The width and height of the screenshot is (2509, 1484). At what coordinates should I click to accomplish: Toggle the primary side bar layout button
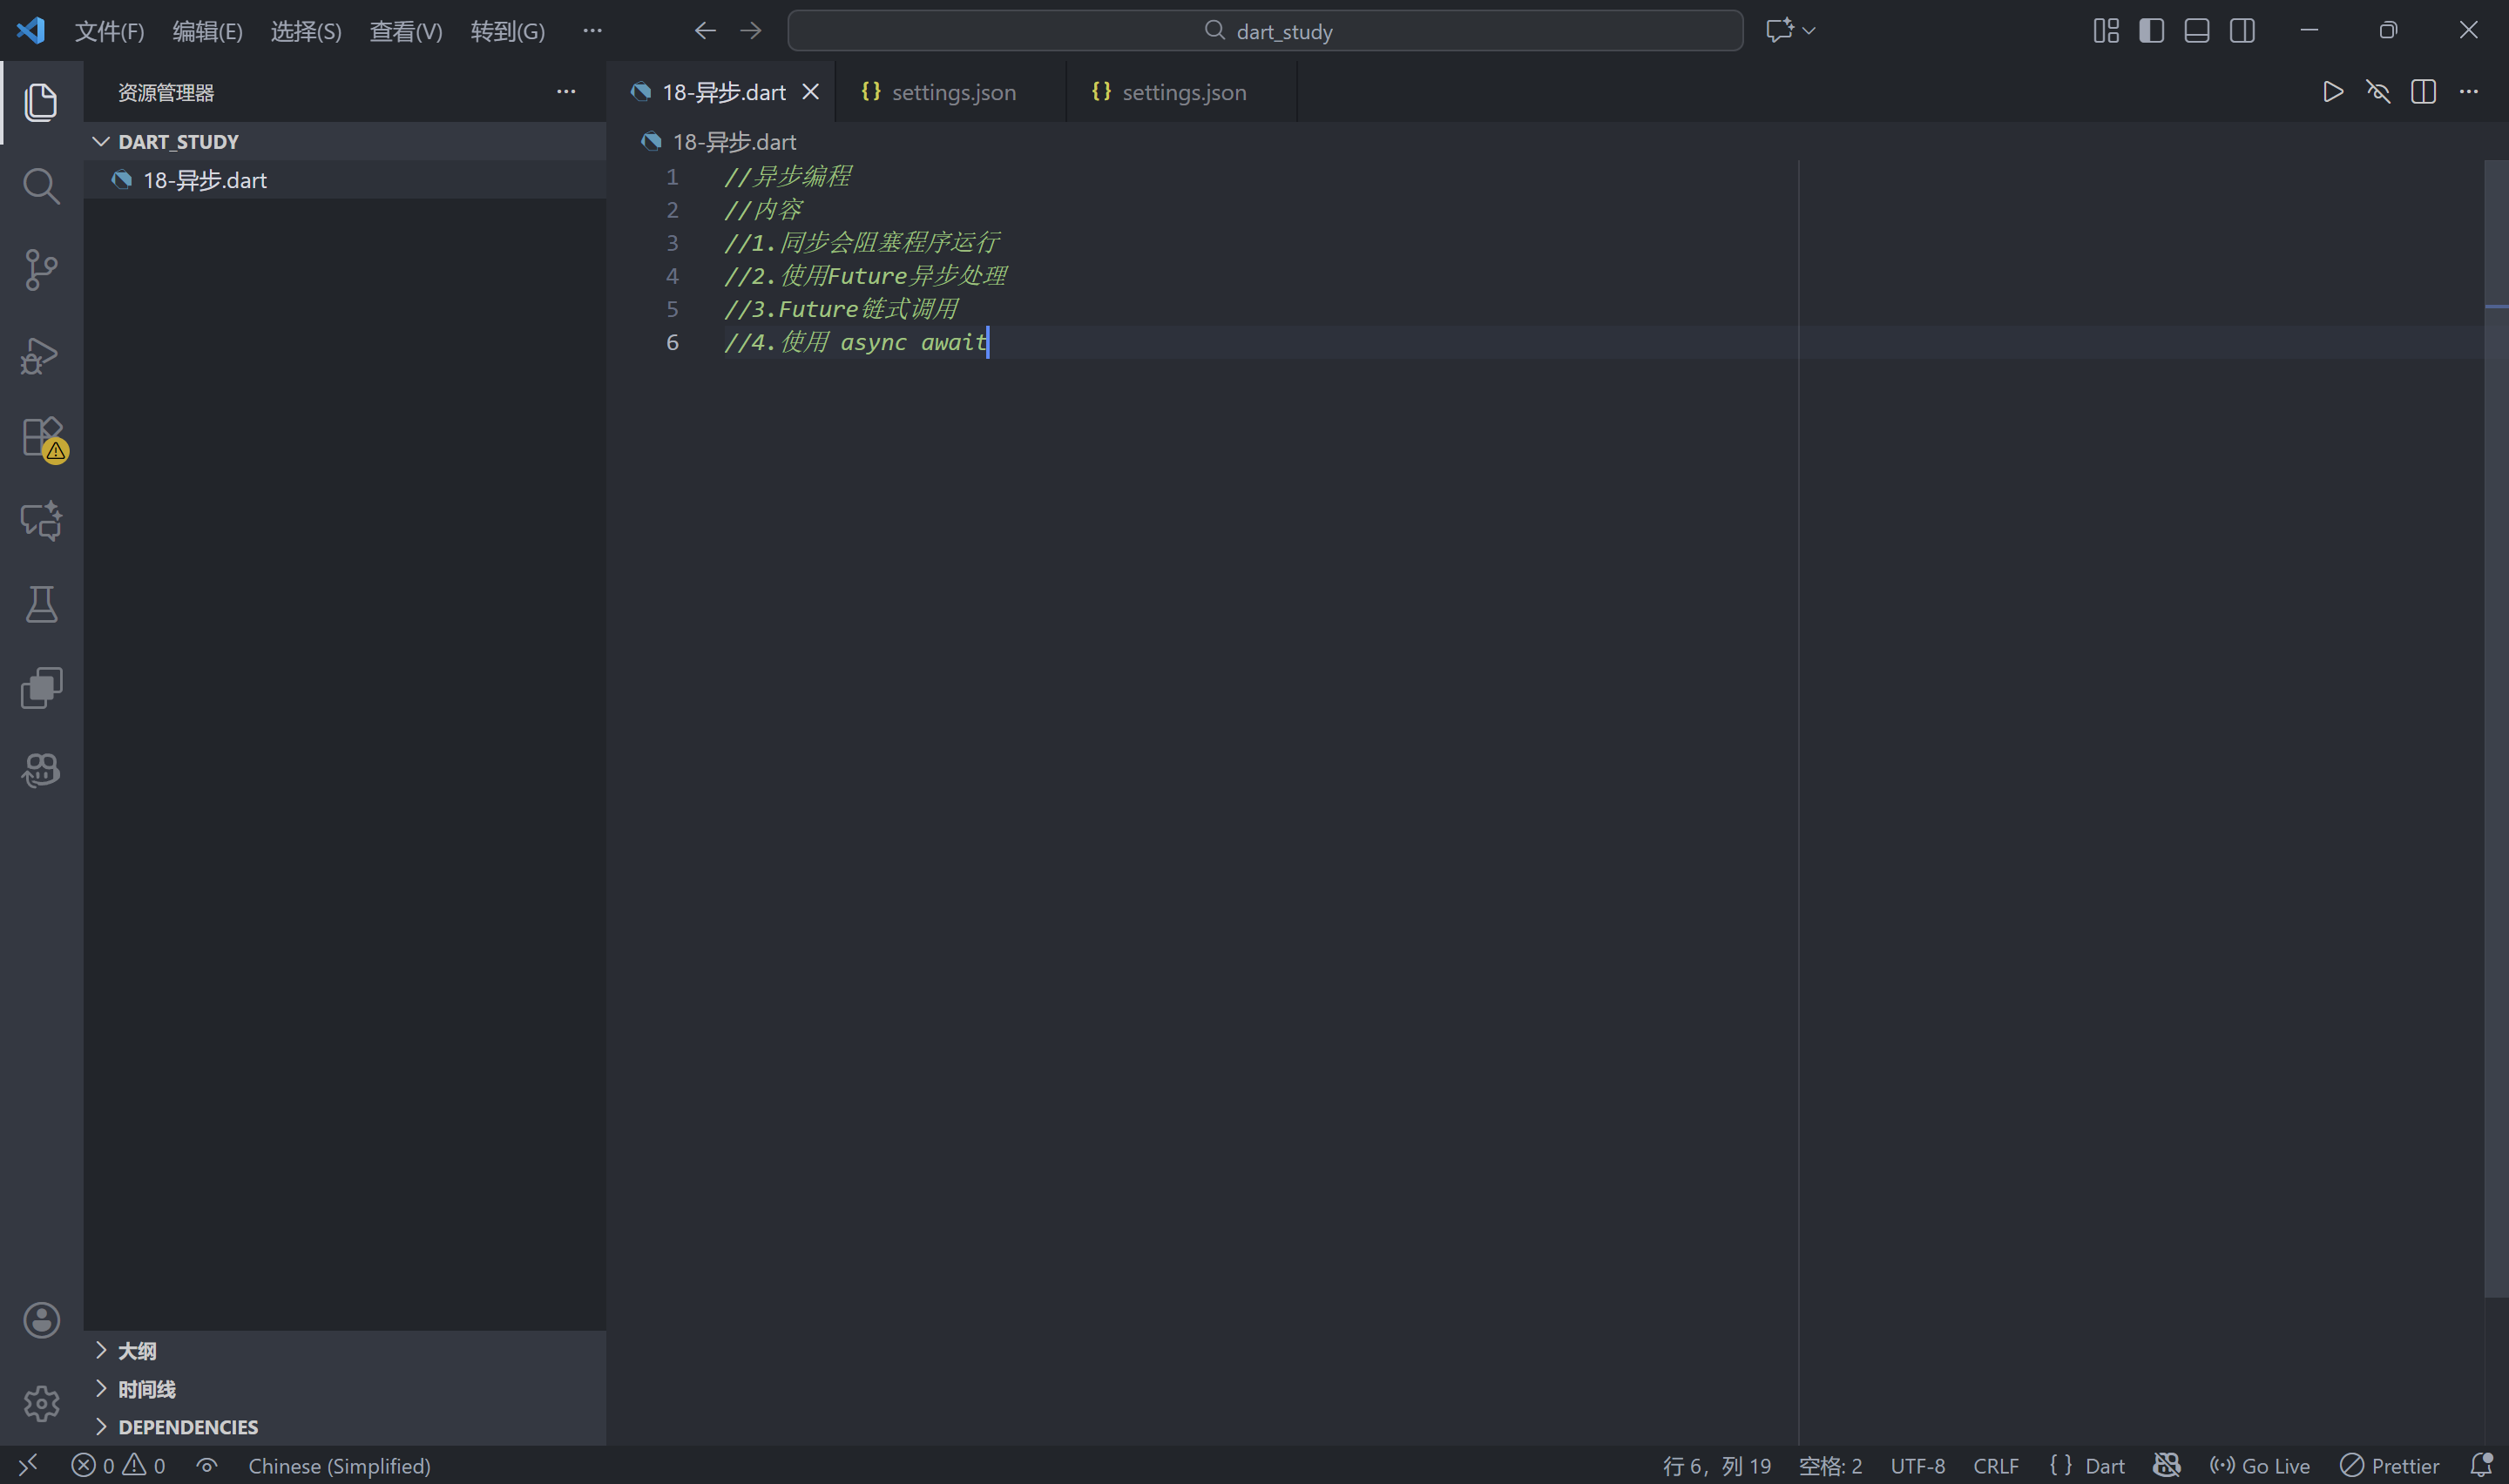pos(2151,31)
